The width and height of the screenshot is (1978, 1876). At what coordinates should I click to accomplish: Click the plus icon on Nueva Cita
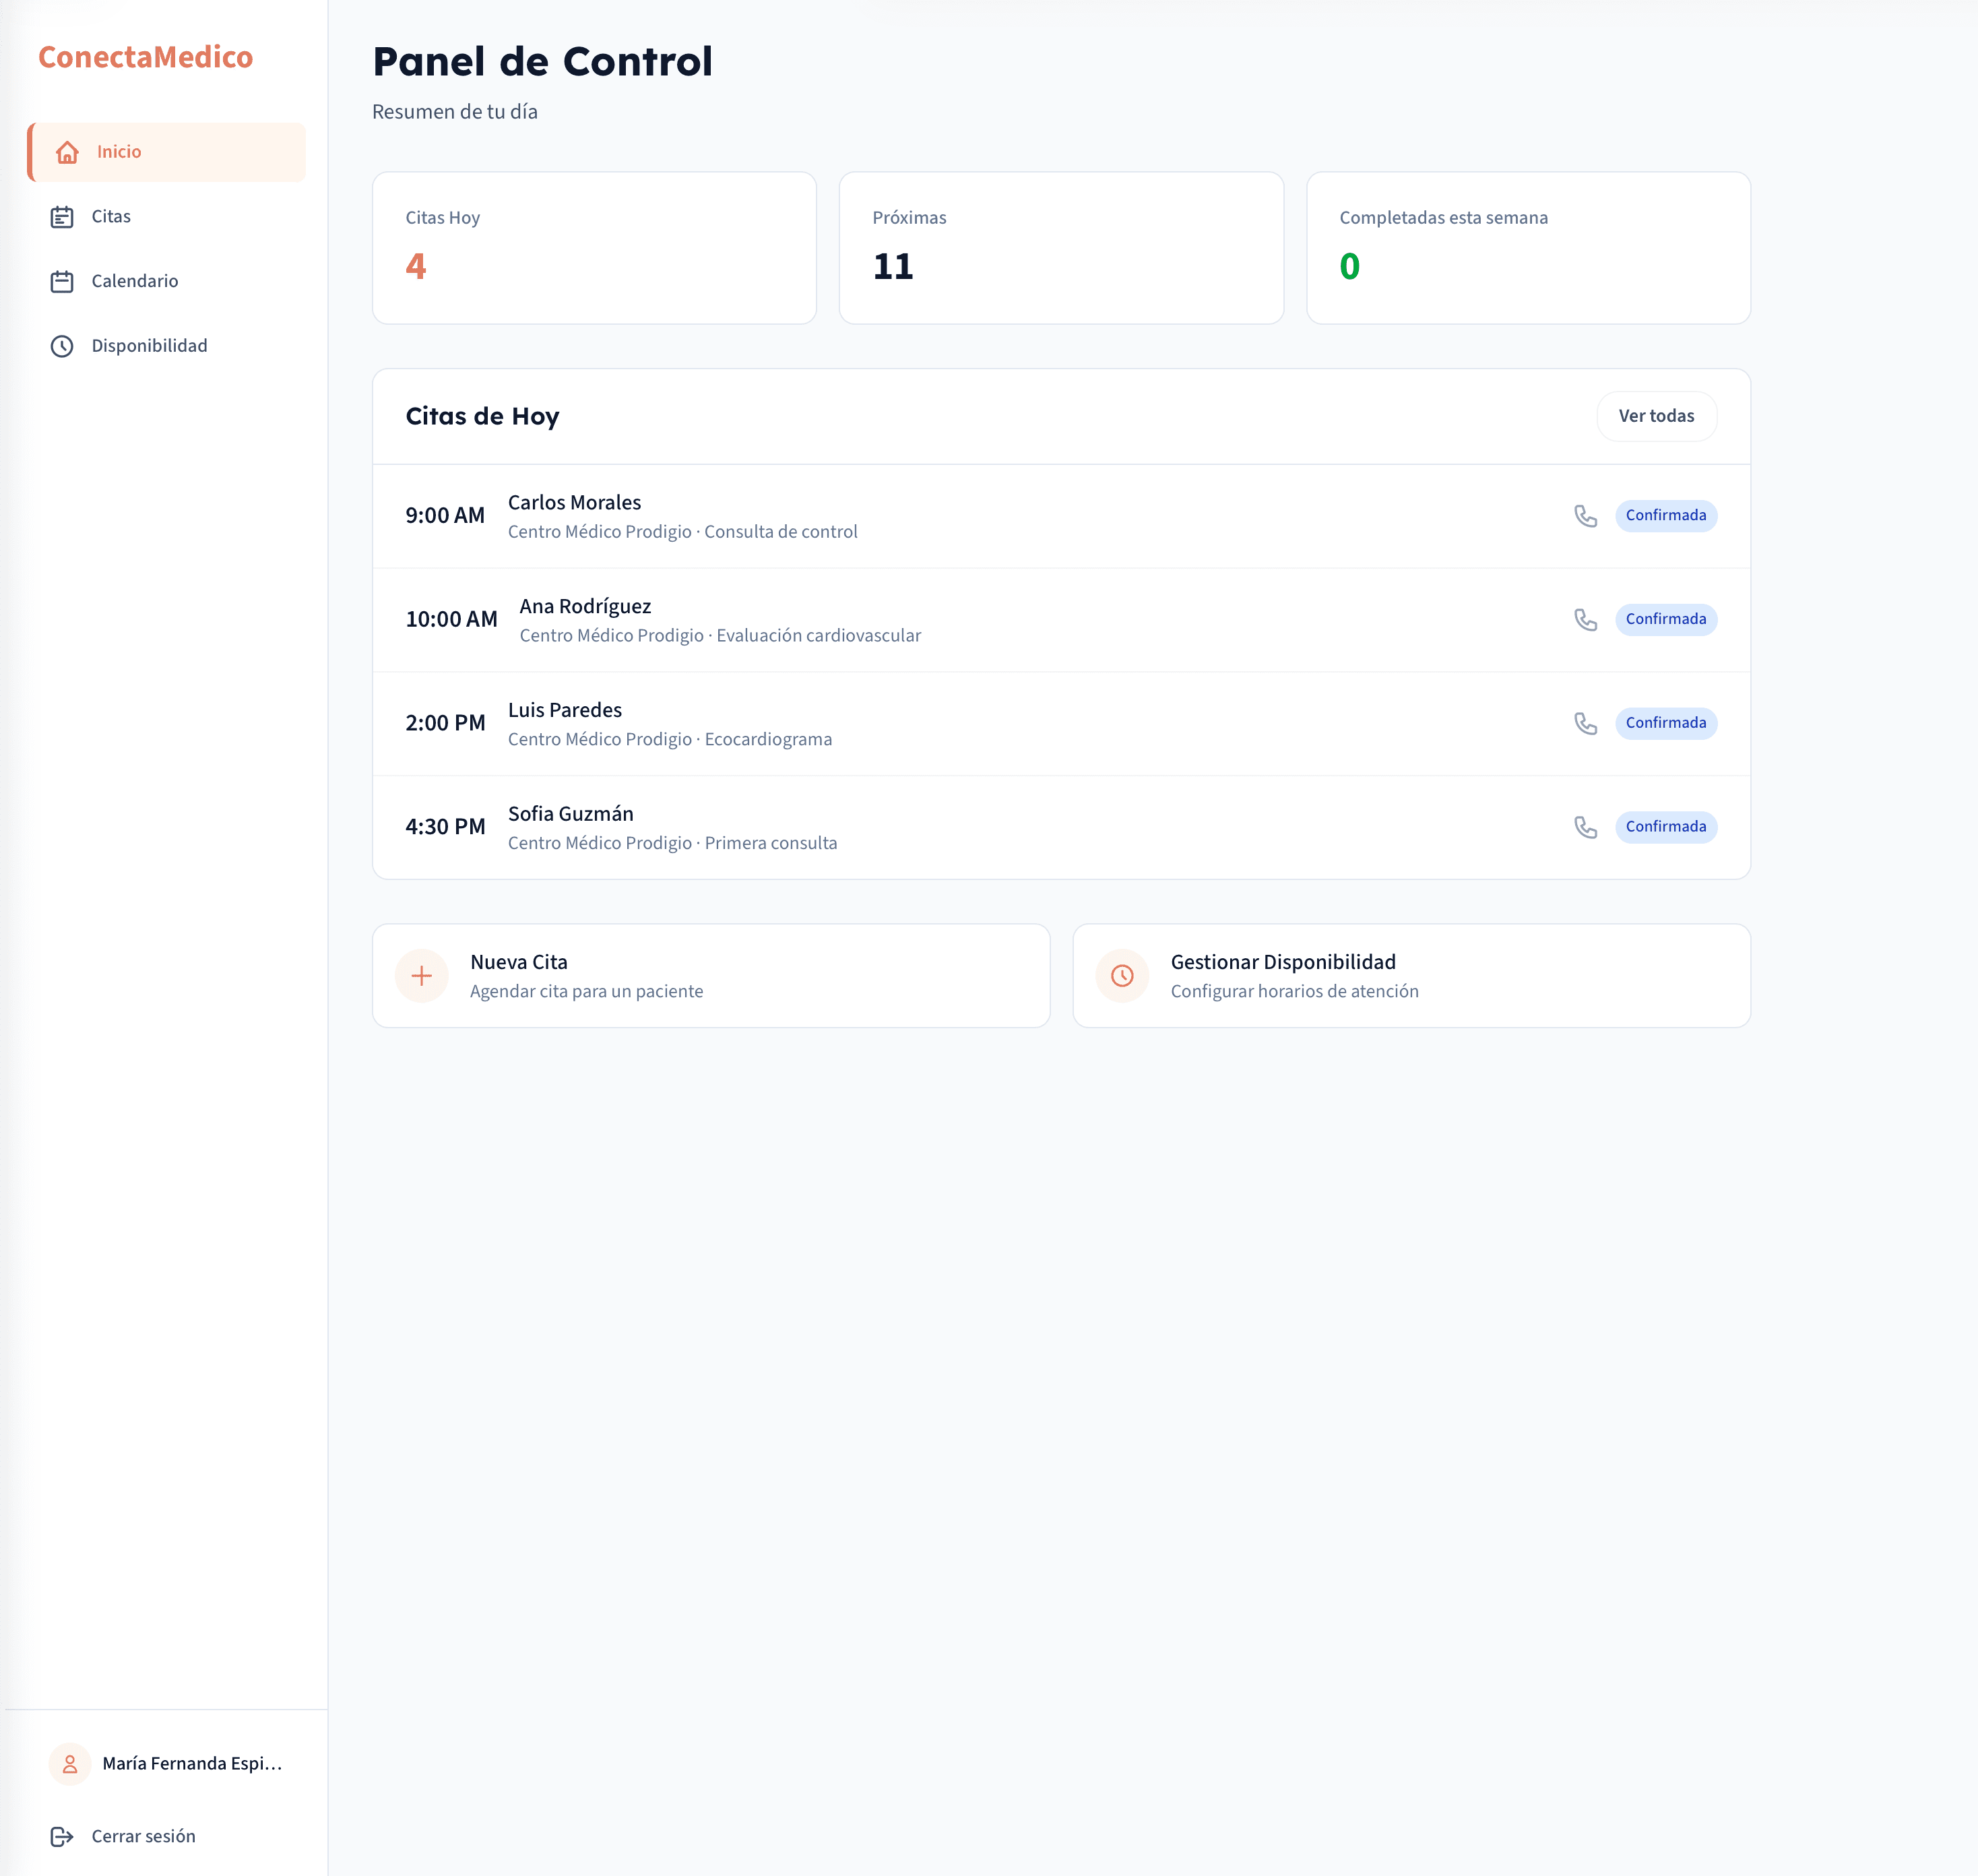[x=421, y=975]
